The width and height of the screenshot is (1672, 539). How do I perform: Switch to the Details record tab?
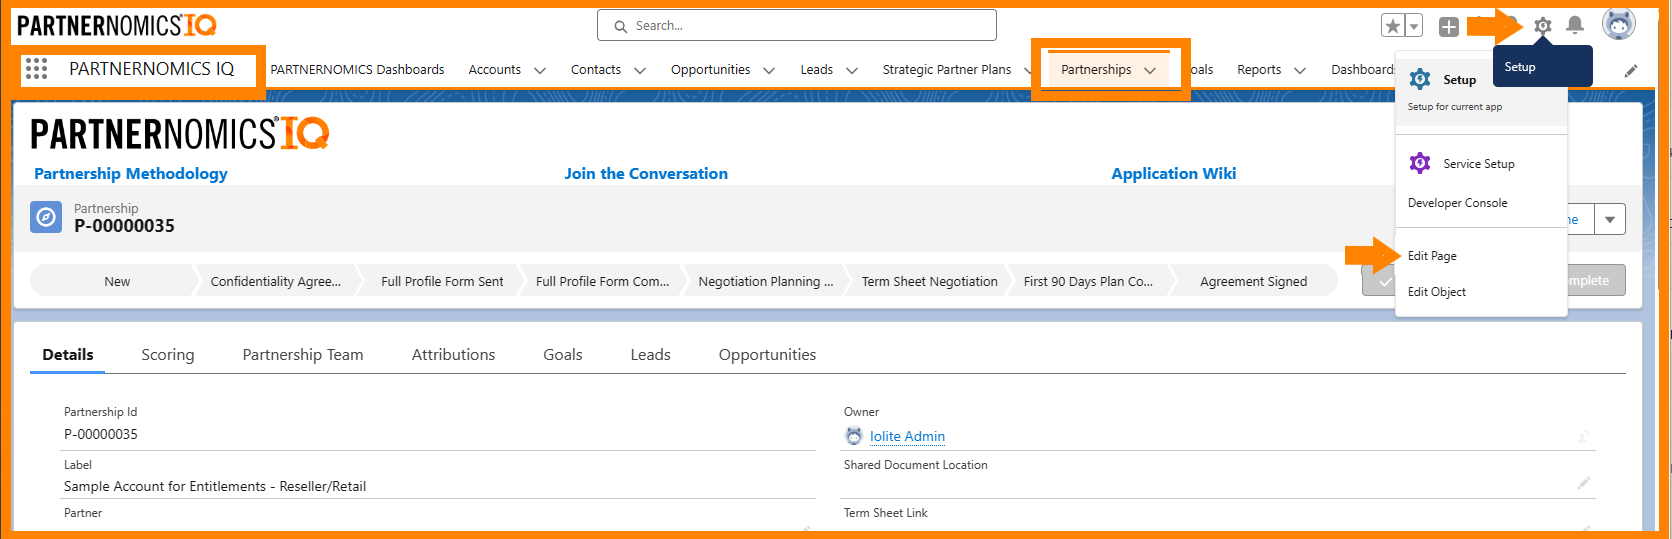click(x=68, y=355)
